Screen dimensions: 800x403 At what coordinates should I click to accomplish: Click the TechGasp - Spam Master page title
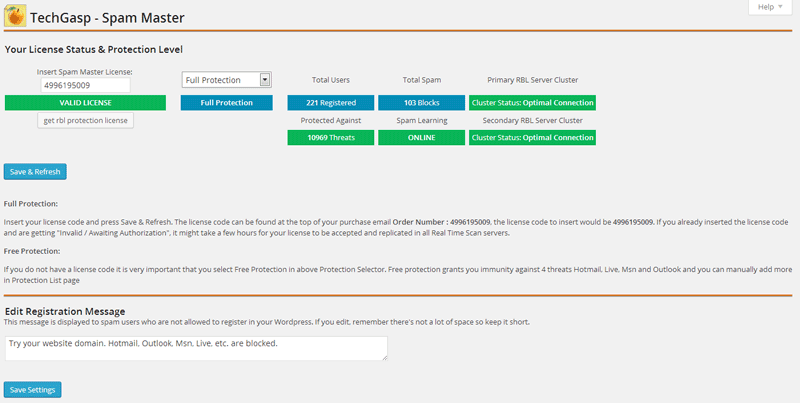coord(107,18)
